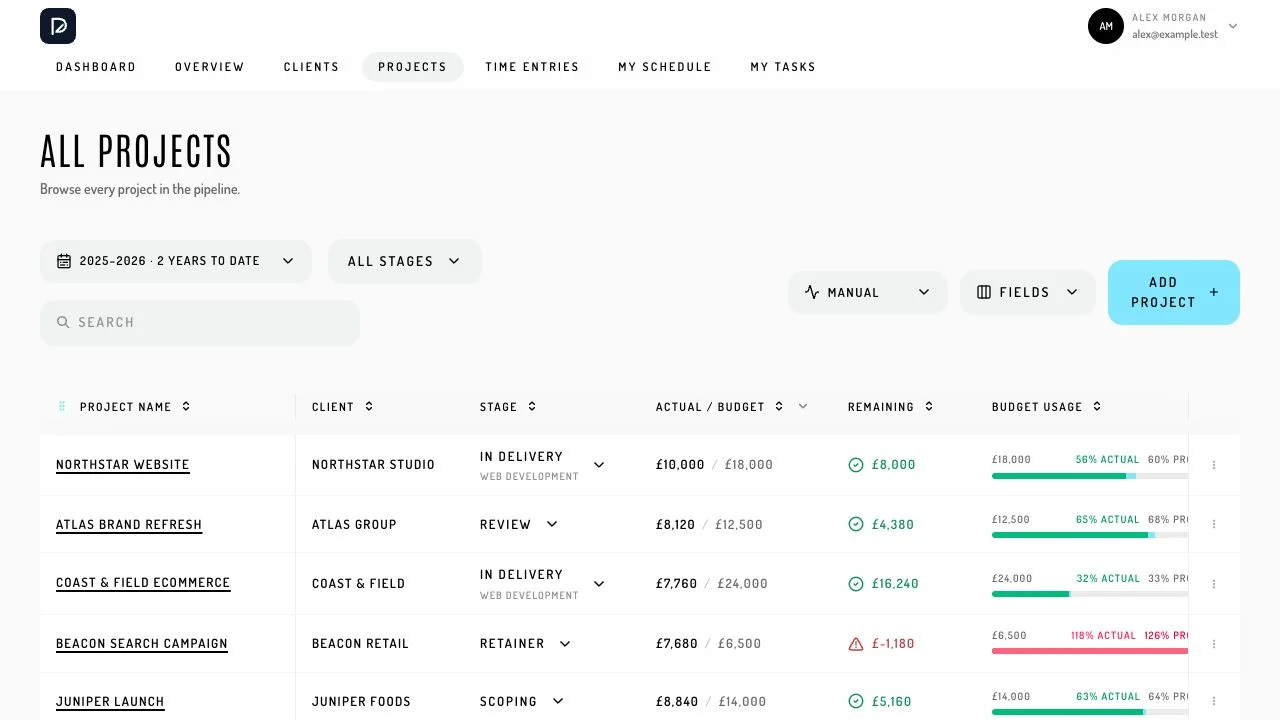Open row menu for Atlas Brand Refresh
Image resolution: width=1280 pixels, height=720 pixels.
click(x=1214, y=524)
